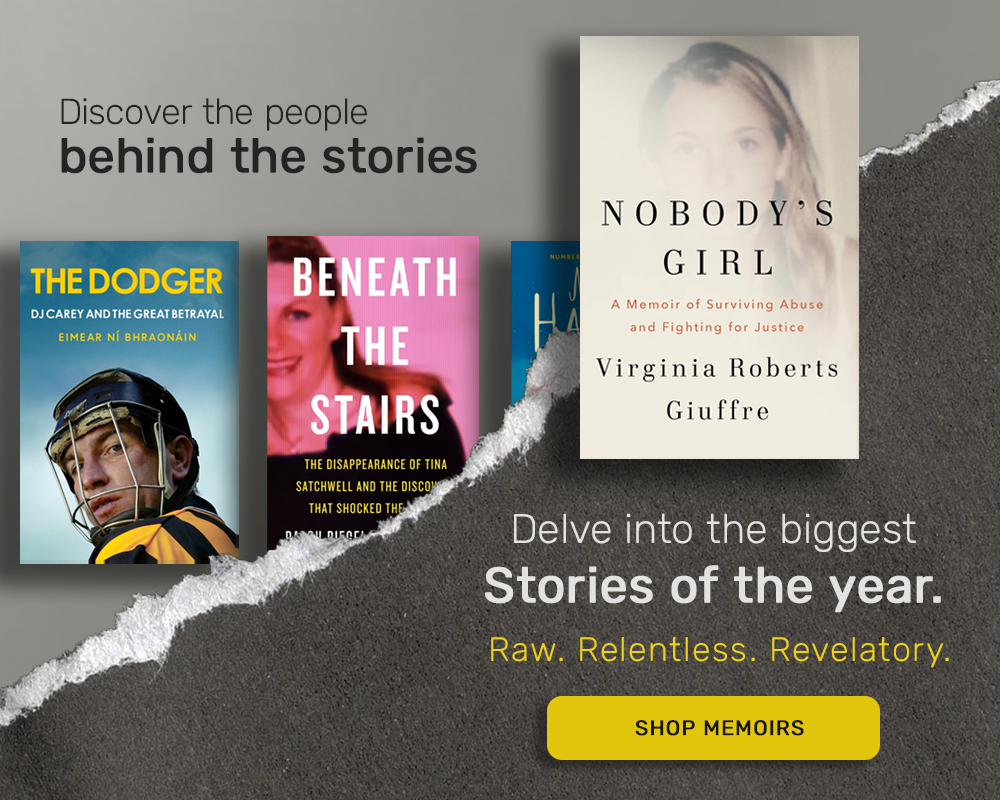
Task: Open The Dodger book cover
Action: point(129,402)
